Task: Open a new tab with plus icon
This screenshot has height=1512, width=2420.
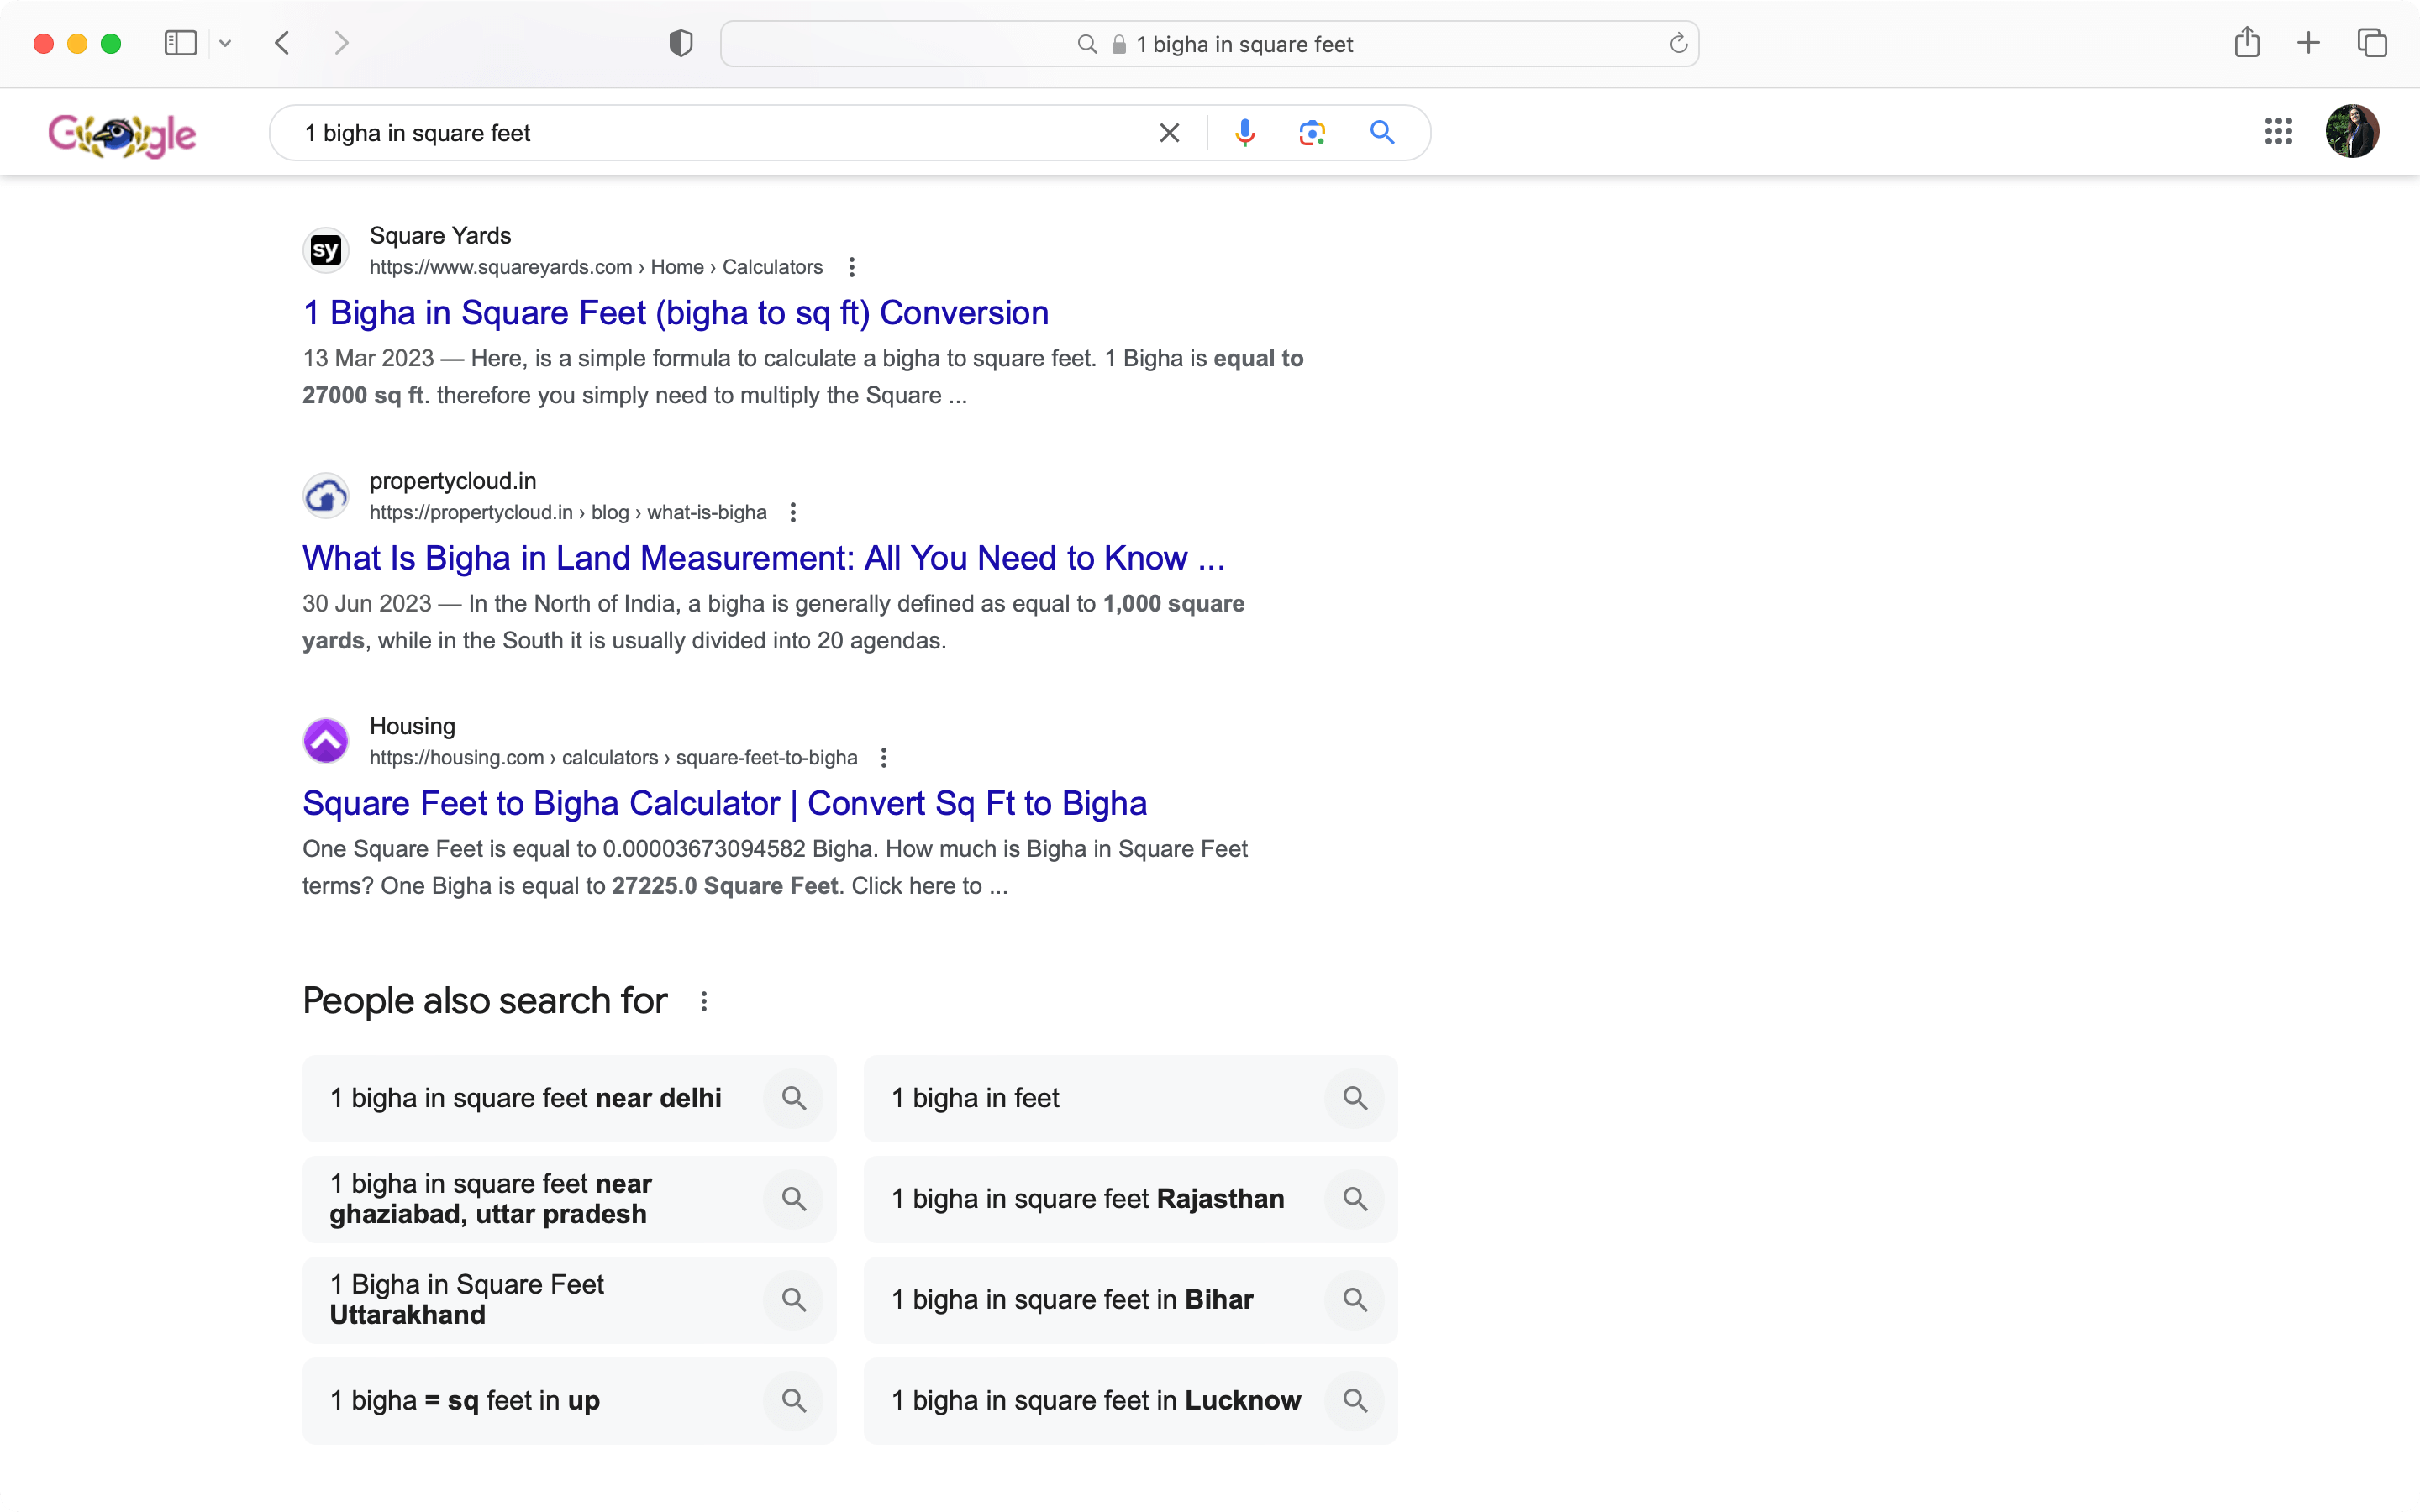Action: [x=2308, y=43]
